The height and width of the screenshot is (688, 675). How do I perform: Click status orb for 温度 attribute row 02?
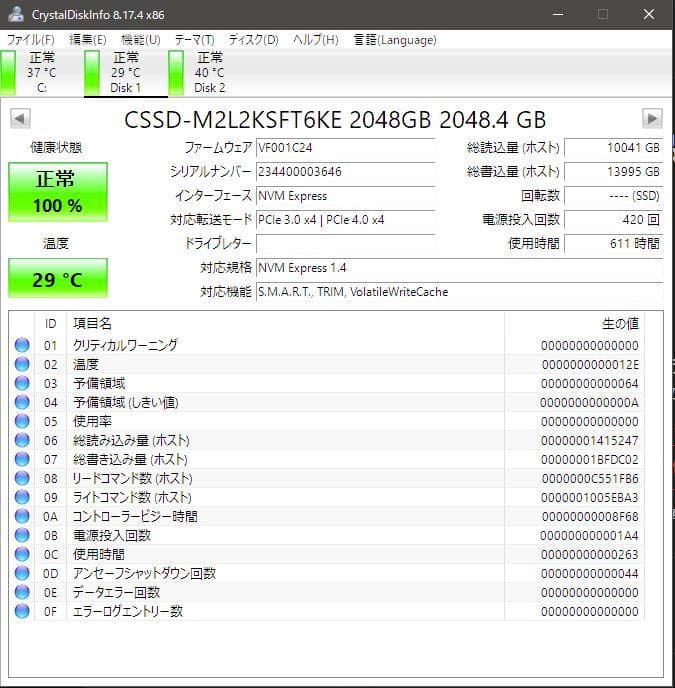[x=22, y=364]
